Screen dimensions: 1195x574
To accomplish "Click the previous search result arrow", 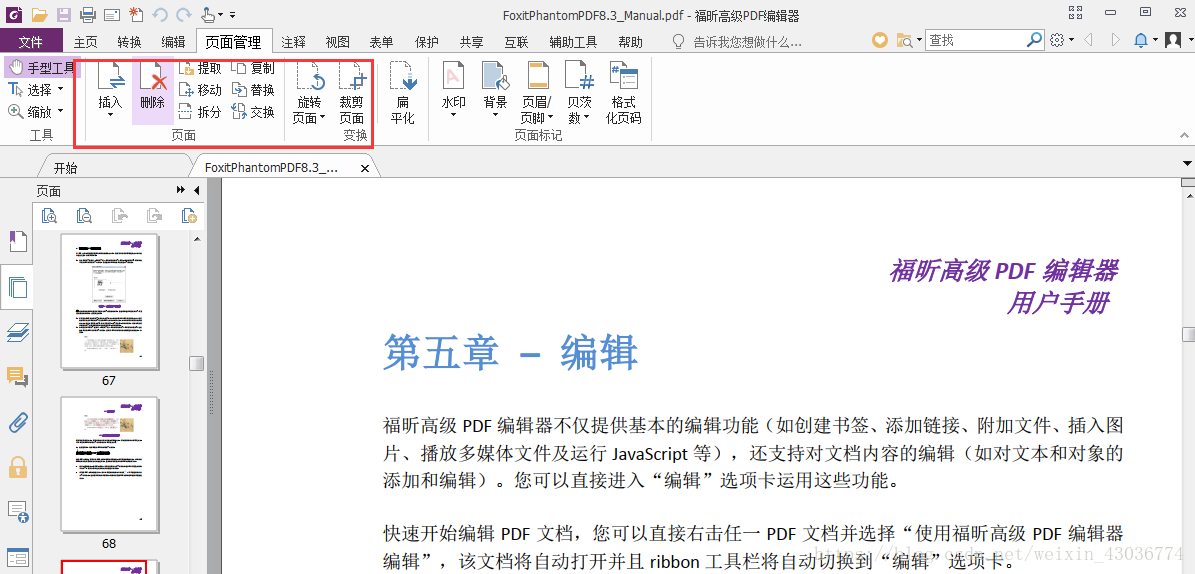I will [1088, 40].
